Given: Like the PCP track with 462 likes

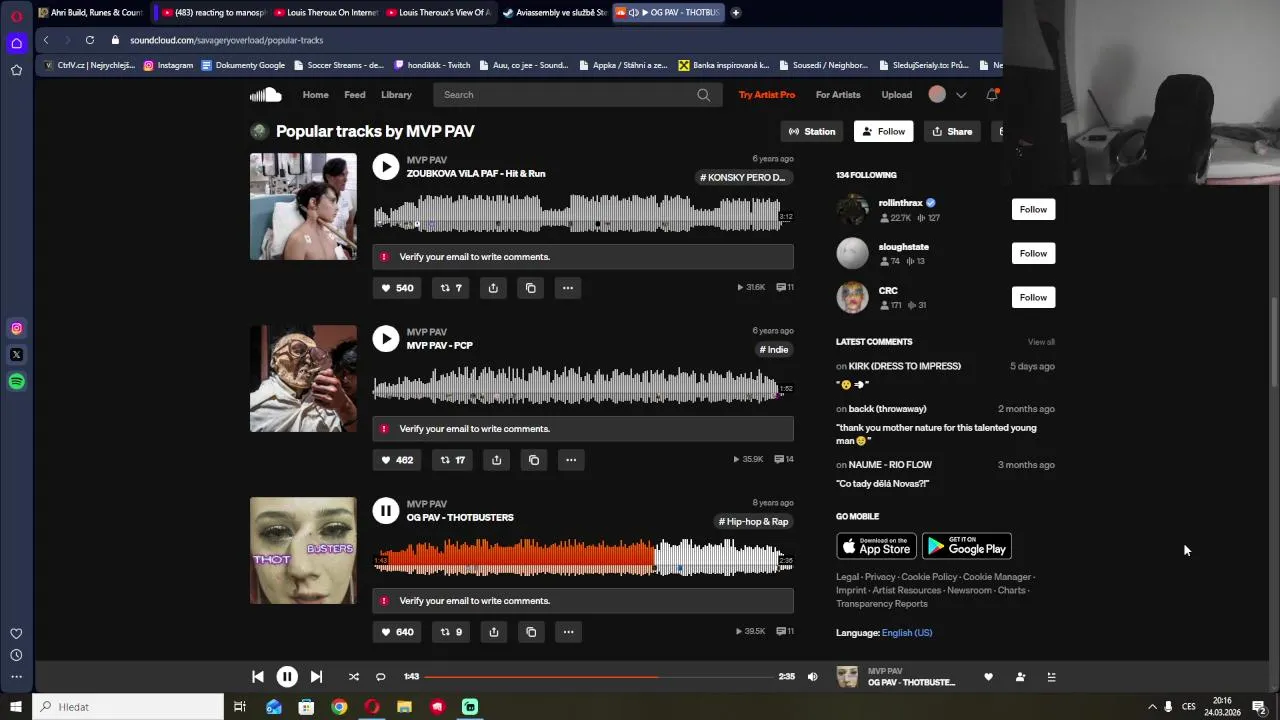Looking at the screenshot, I should (x=397, y=460).
